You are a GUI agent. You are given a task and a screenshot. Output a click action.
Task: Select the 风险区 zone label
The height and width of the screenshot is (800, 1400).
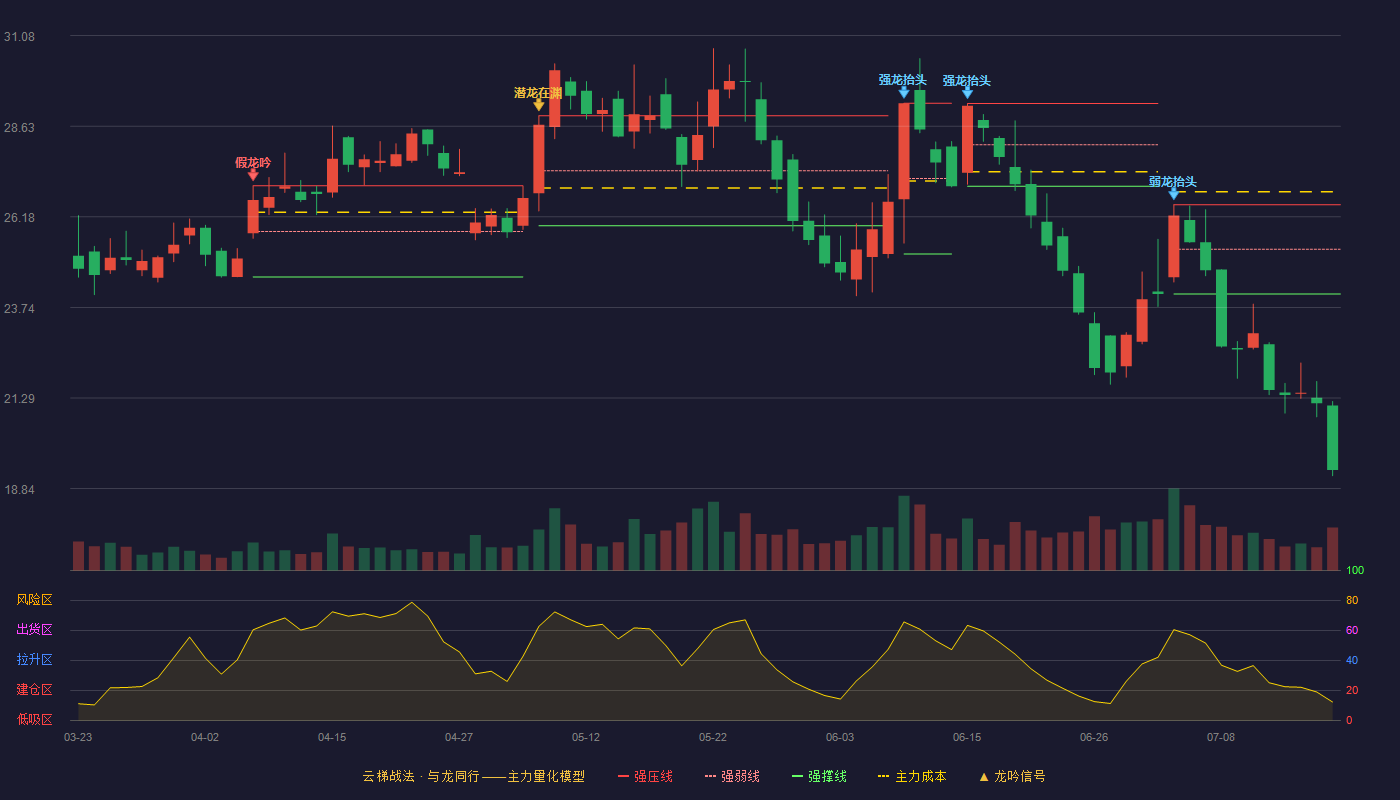[35, 600]
